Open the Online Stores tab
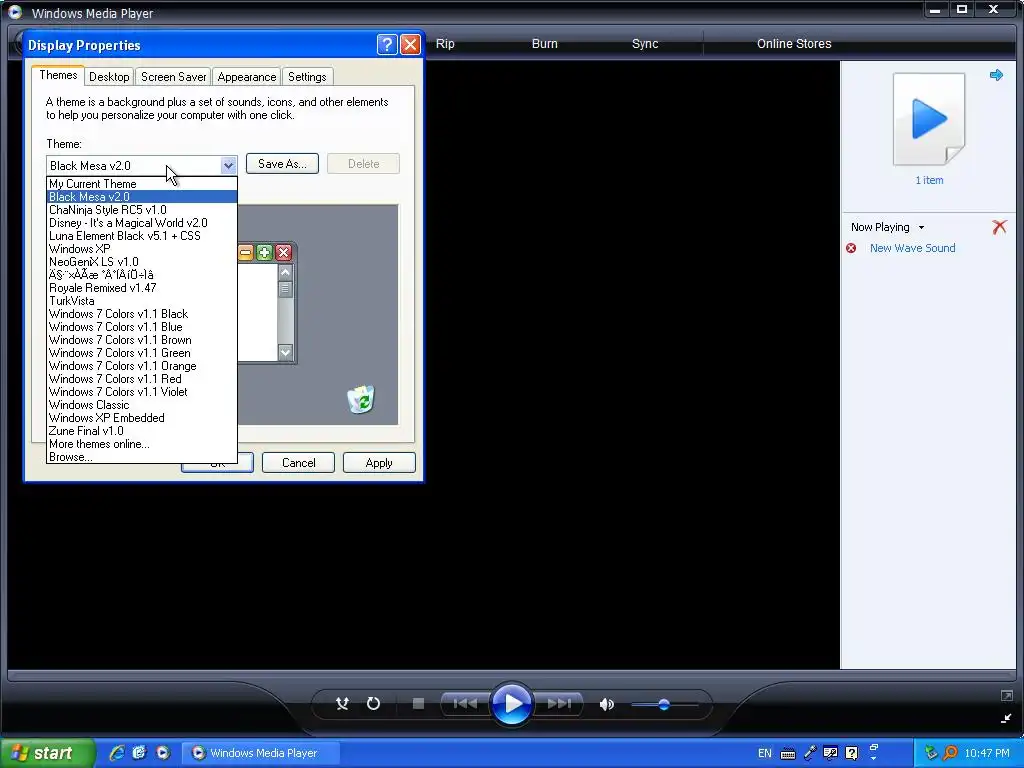The image size is (1024, 768). tap(794, 44)
